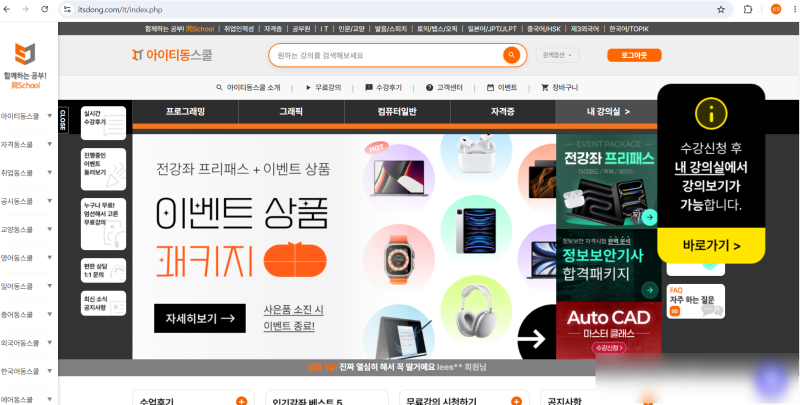Open 실시간 수강후기 quick tile
Screen dimensions: 800x405
point(103,123)
